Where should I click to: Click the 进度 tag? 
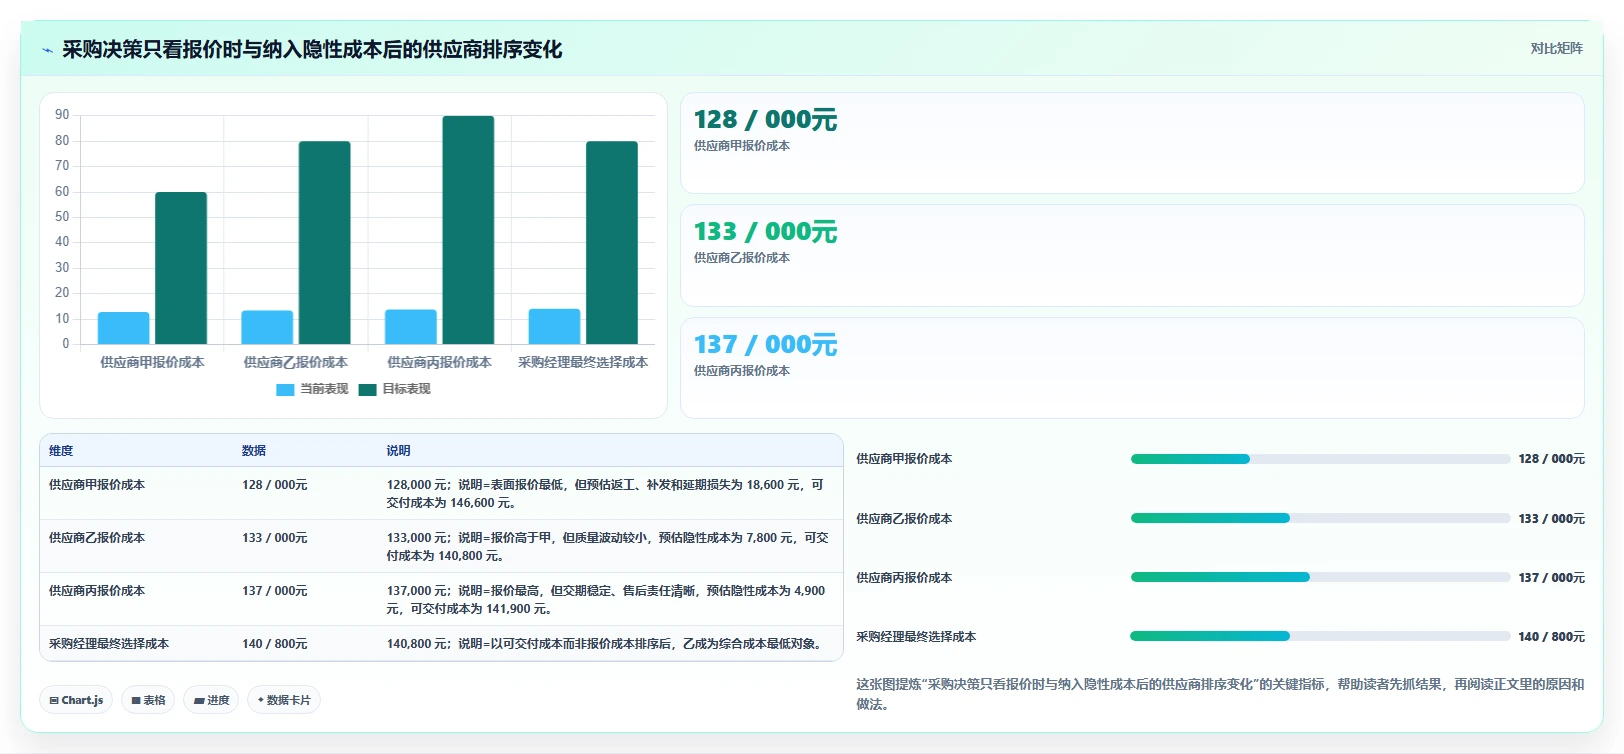click(x=212, y=700)
